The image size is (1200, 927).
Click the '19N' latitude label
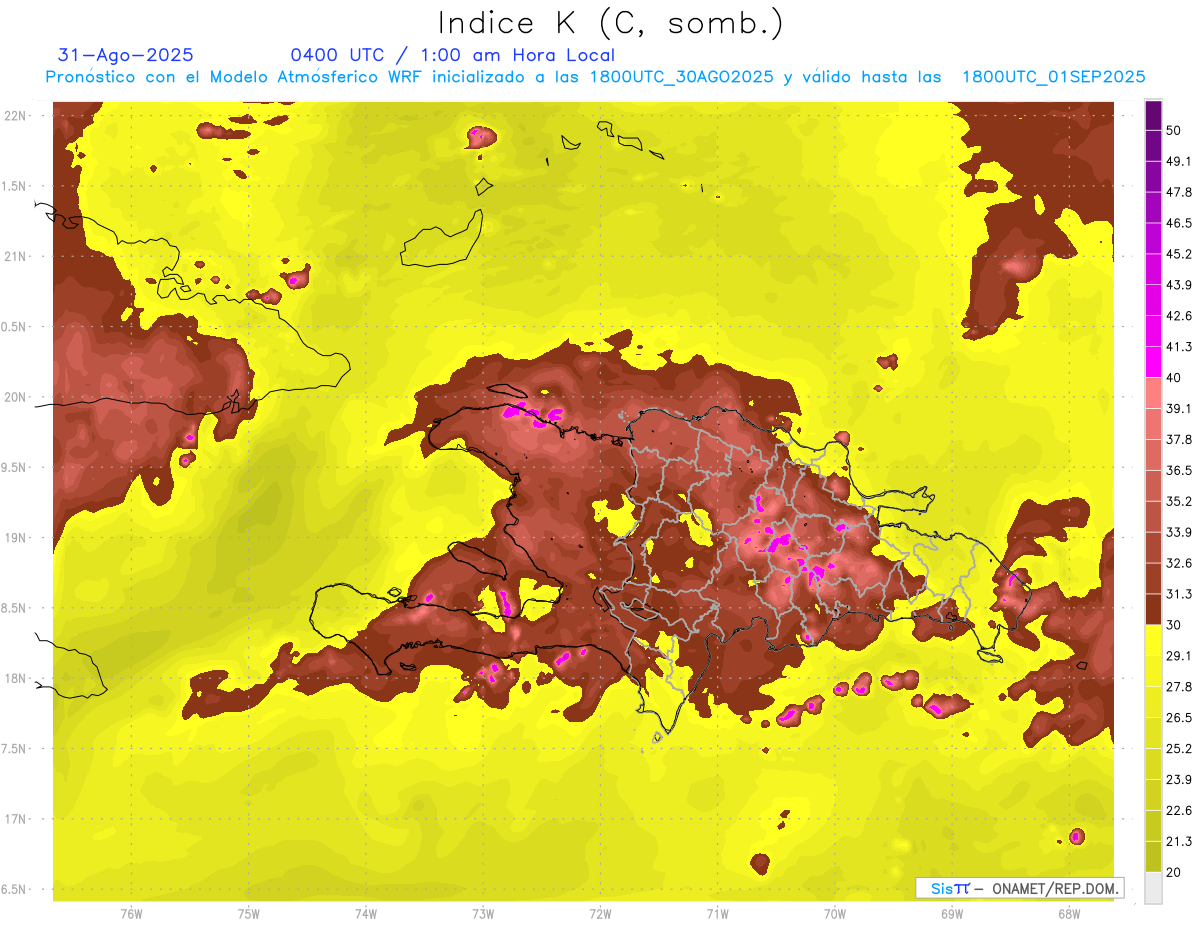coord(17,537)
